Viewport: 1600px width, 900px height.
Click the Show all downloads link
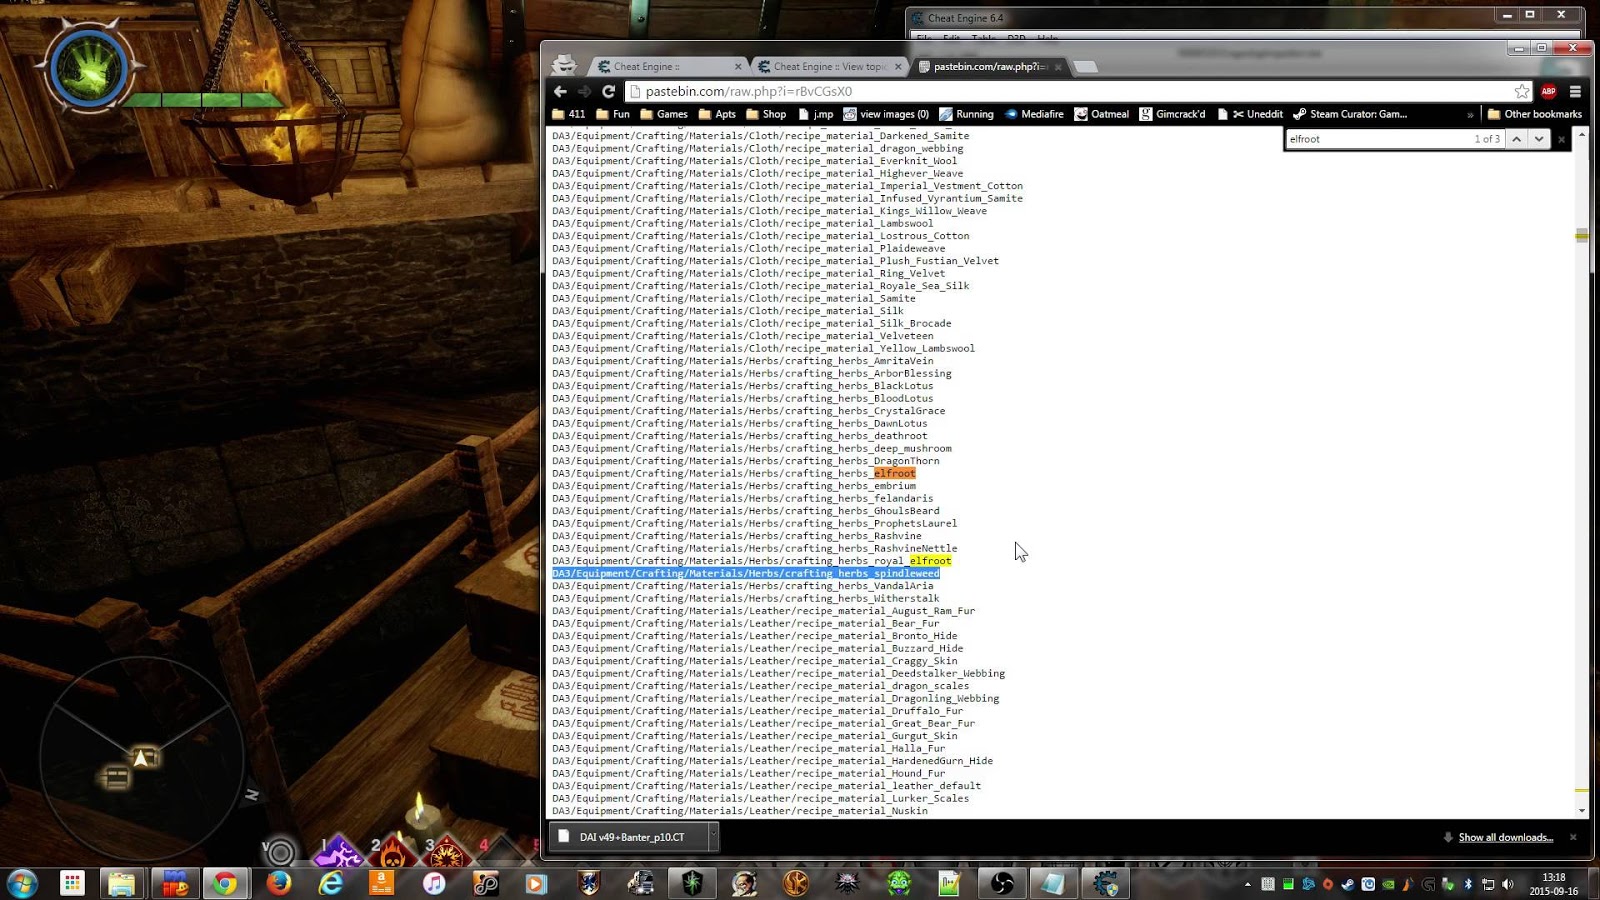(x=1505, y=838)
